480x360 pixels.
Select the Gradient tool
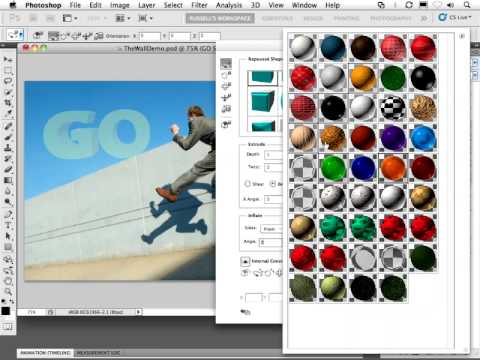(8, 180)
